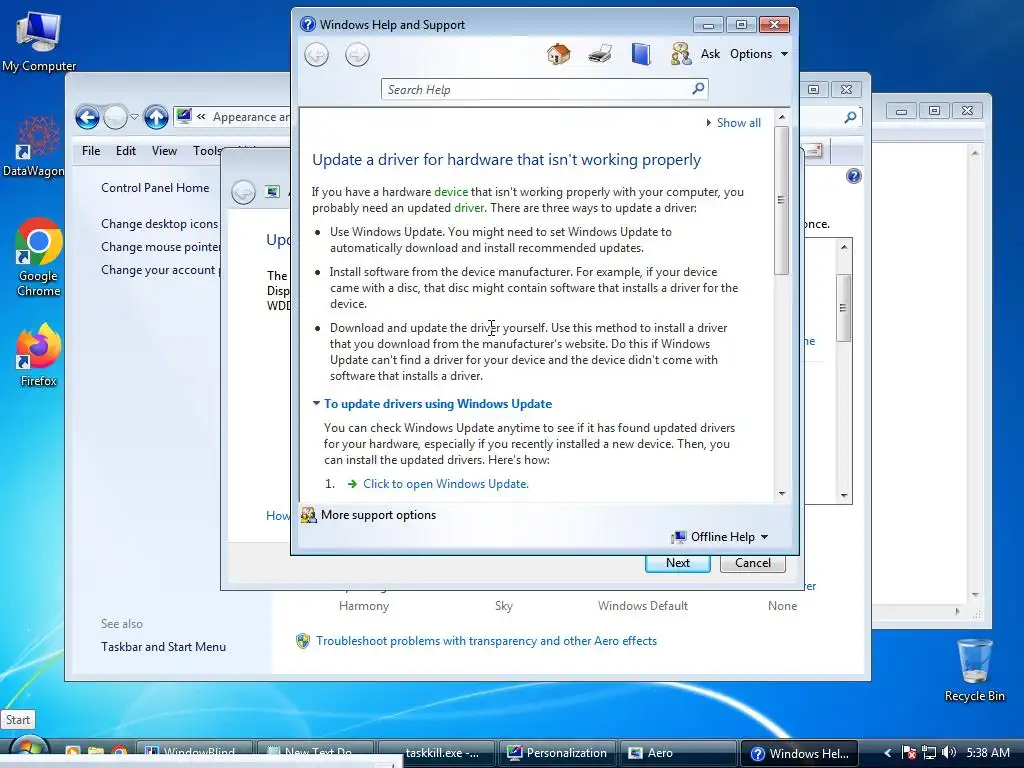This screenshot has height=768, width=1024.
Task: Click volume speaker tray icon
Action: pos(949,752)
